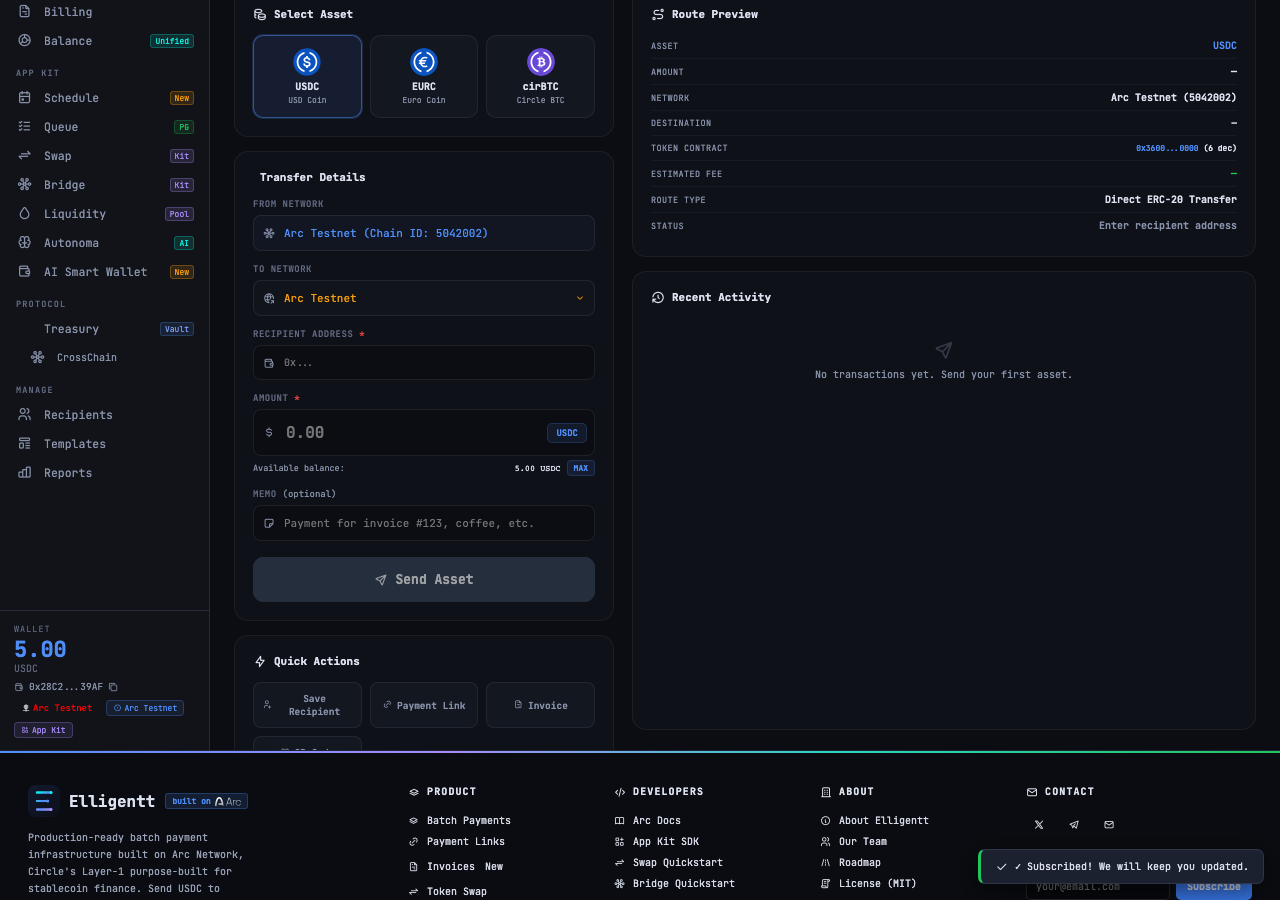The image size is (1280, 900).
Task: Open token contract link 0x3600...0000
Action: (x=1167, y=148)
